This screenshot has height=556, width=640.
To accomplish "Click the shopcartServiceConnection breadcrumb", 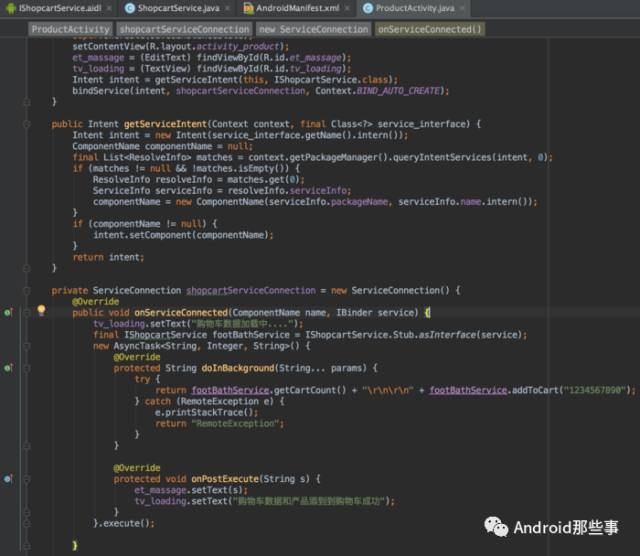I will 184,29.
